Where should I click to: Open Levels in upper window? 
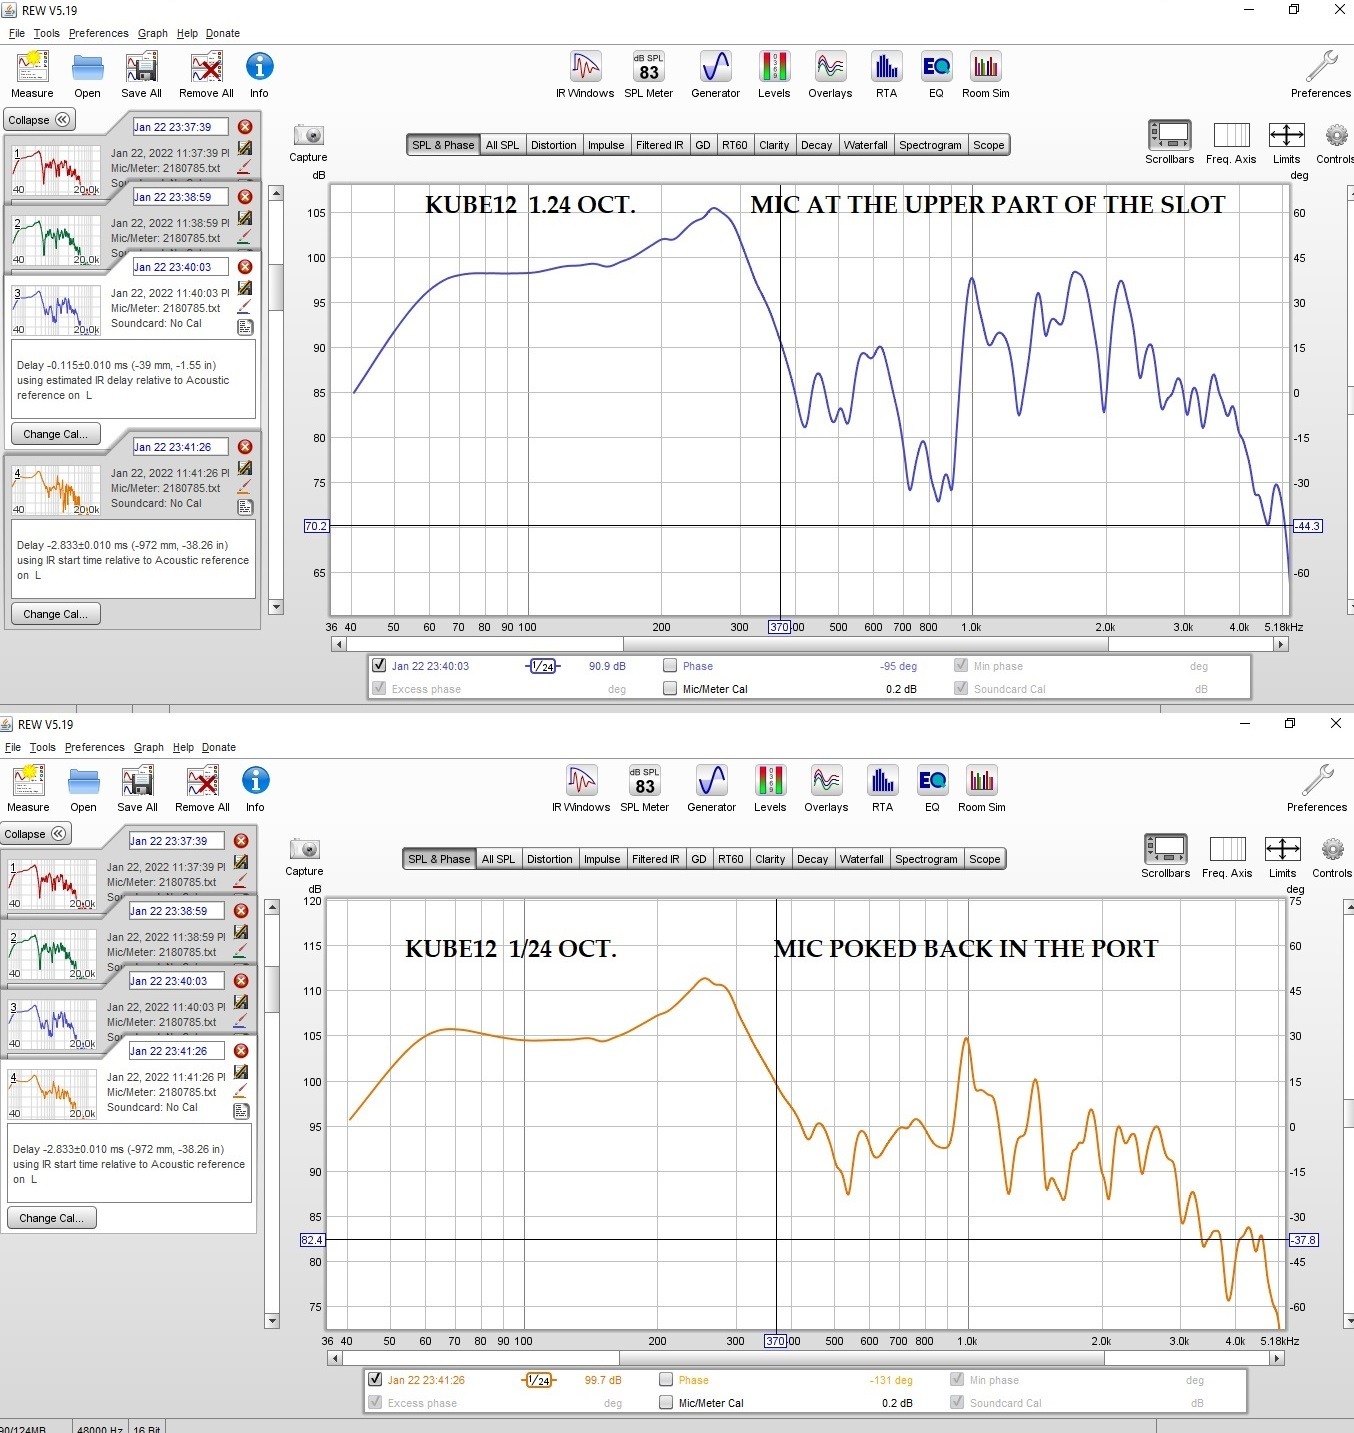(773, 67)
